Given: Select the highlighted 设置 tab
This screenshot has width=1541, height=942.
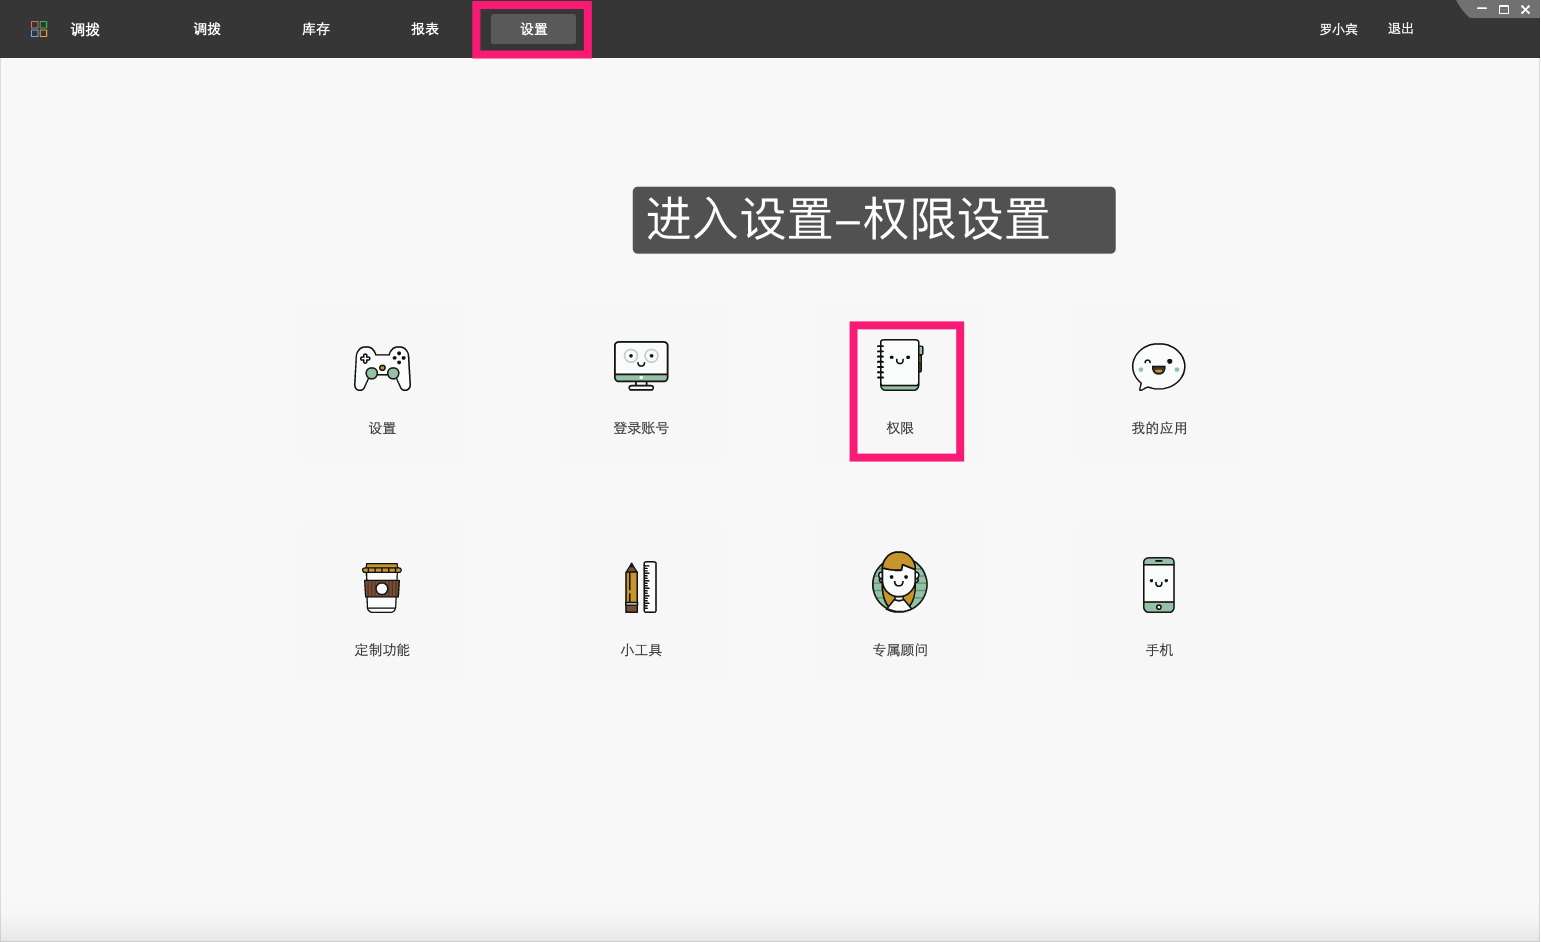Looking at the screenshot, I should (x=533, y=29).
